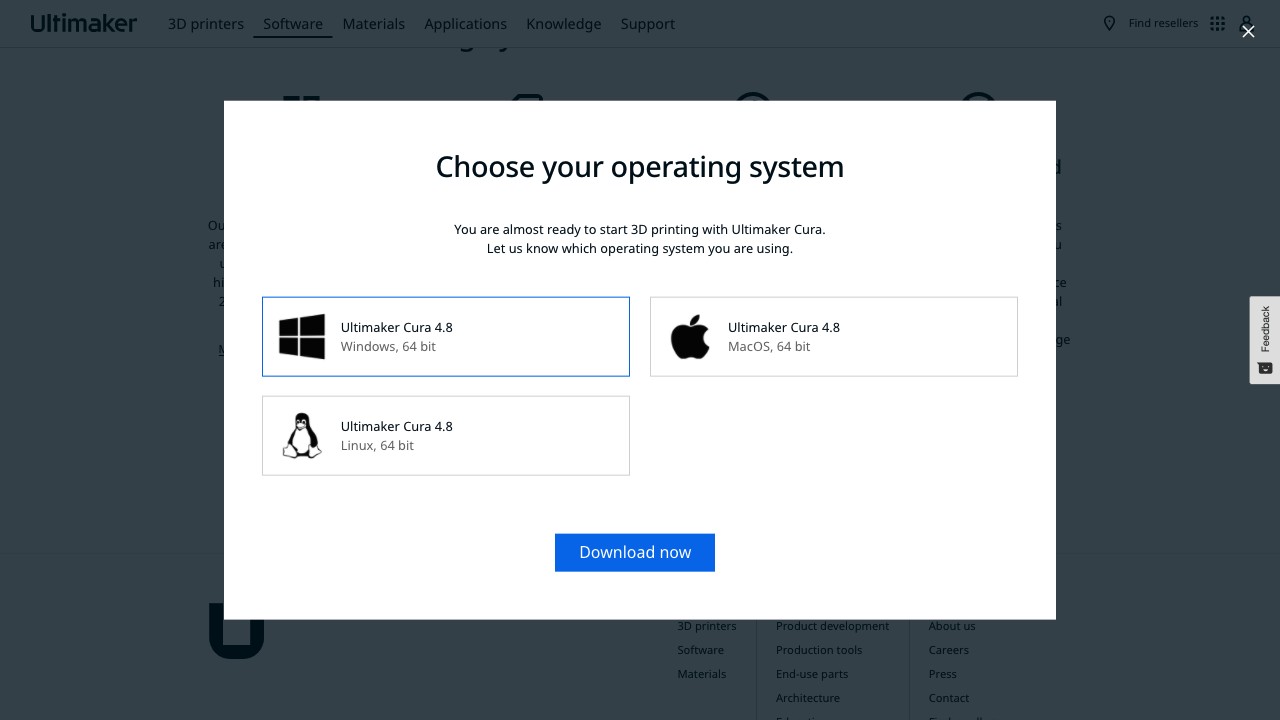Click the small chat icon below Feedback
1280x720 pixels.
click(x=1264, y=368)
